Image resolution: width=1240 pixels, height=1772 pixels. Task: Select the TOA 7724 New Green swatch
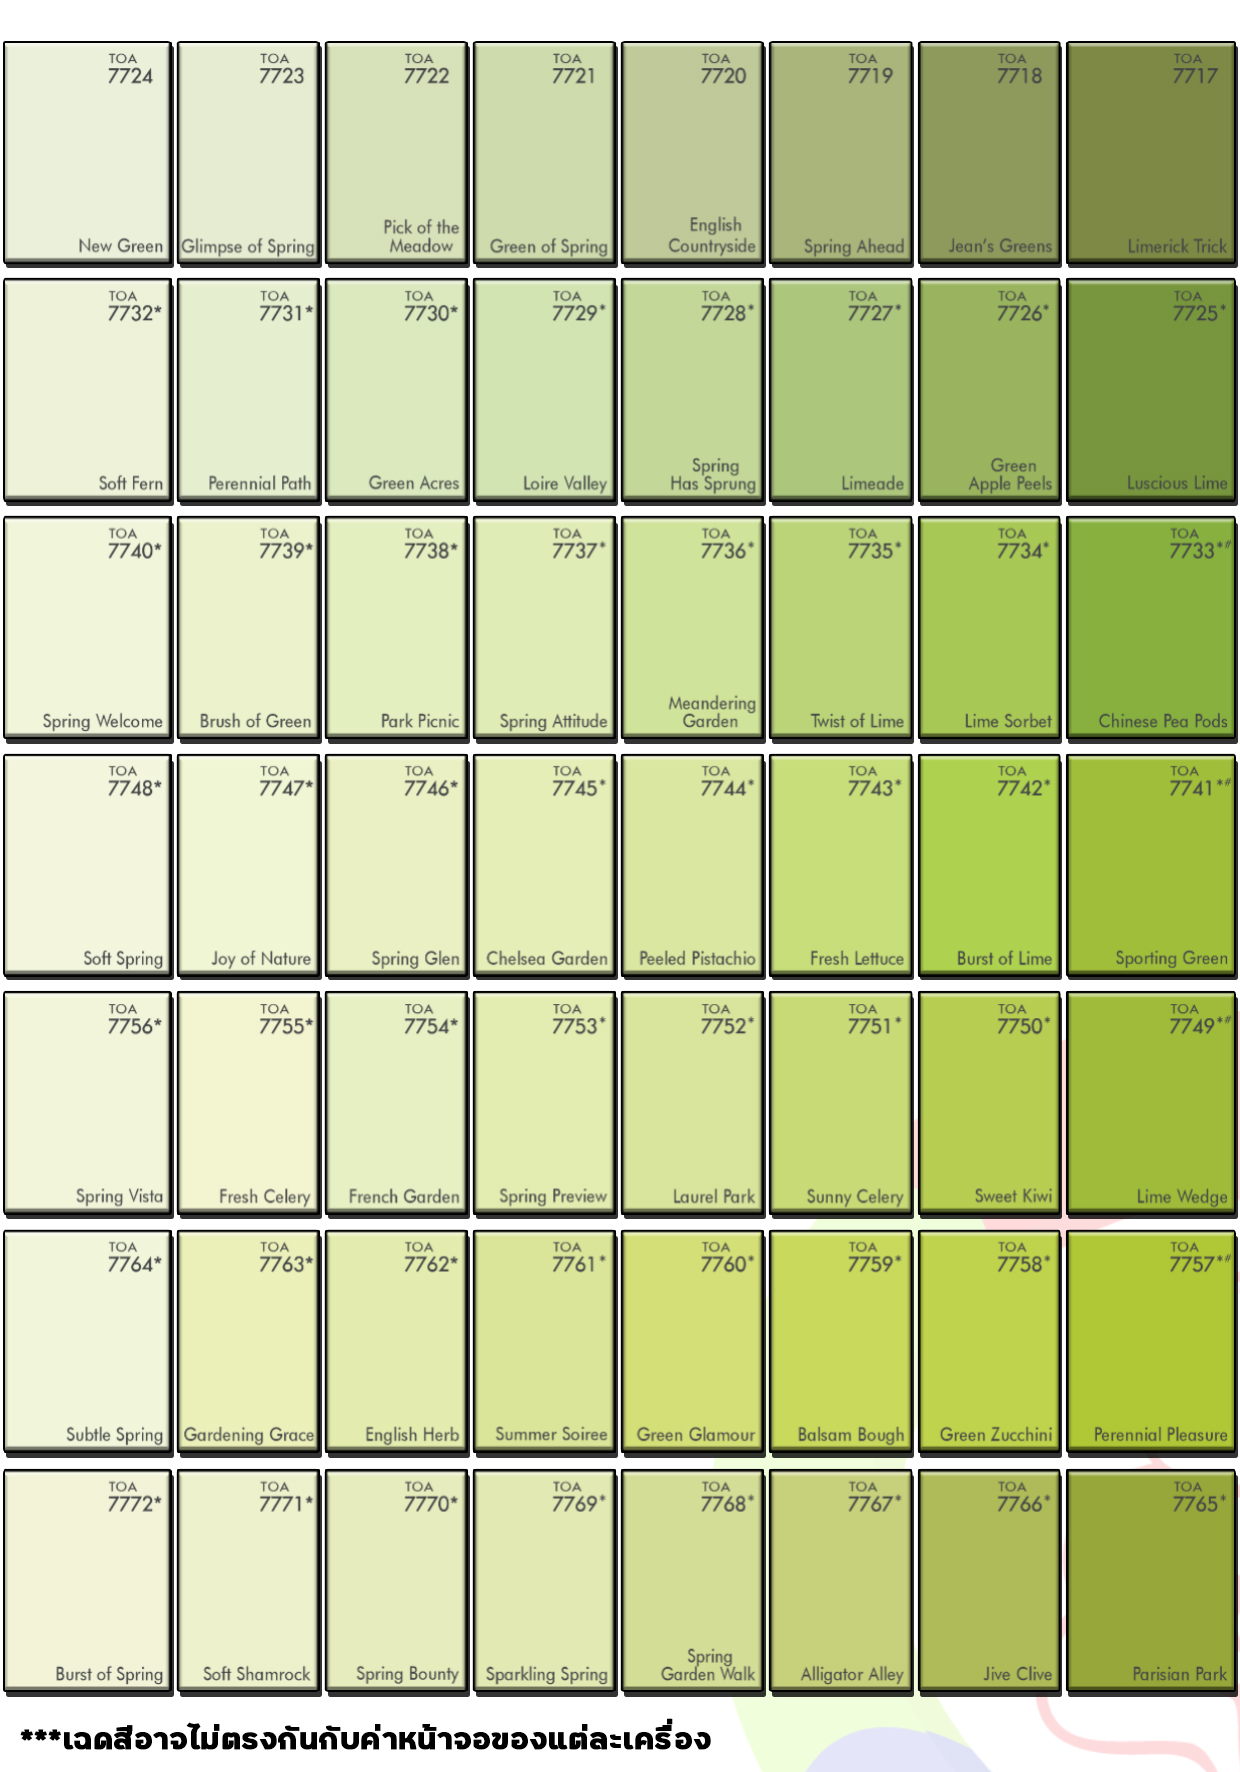click(x=88, y=153)
